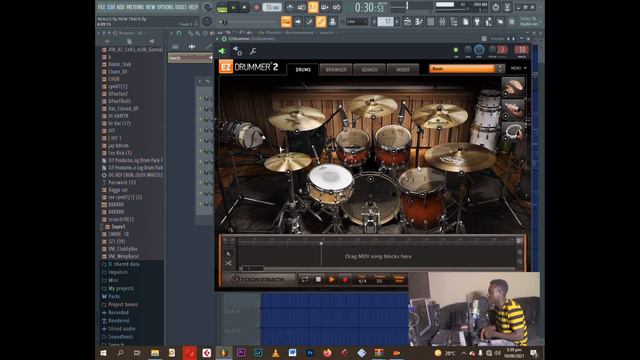The image size is (640, 360).
Task: Click the FL Studio transport pause/play button
Action: coord(233,7)
